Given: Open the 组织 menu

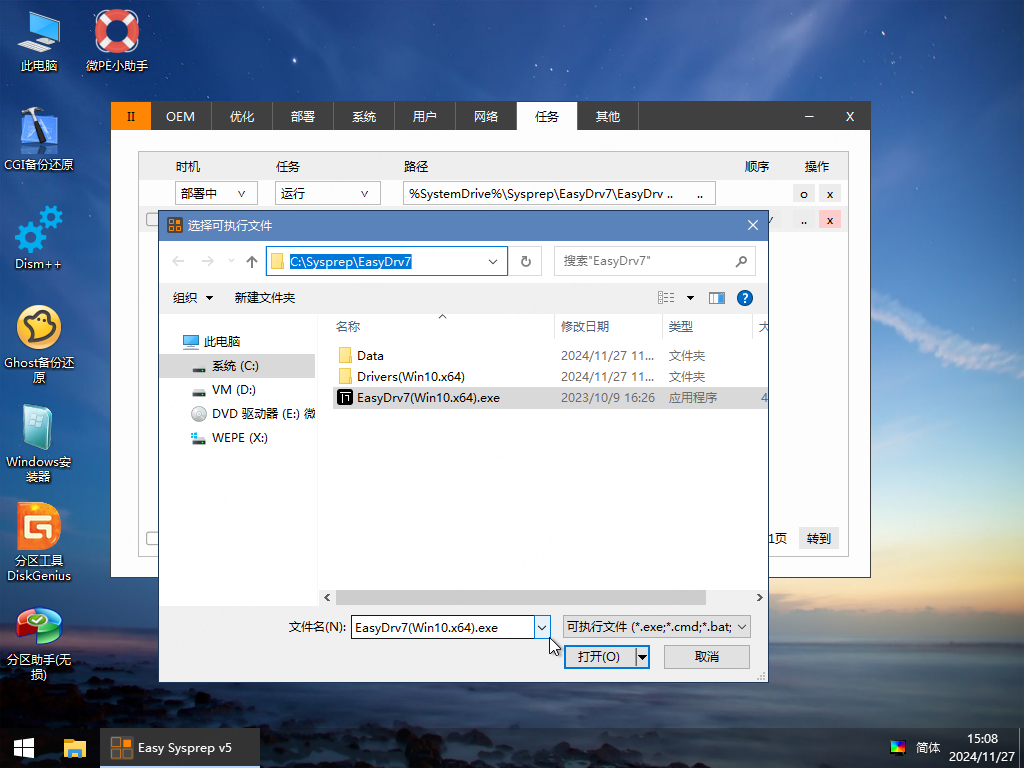Looking at the screenshot, I should tap(193, 298).
